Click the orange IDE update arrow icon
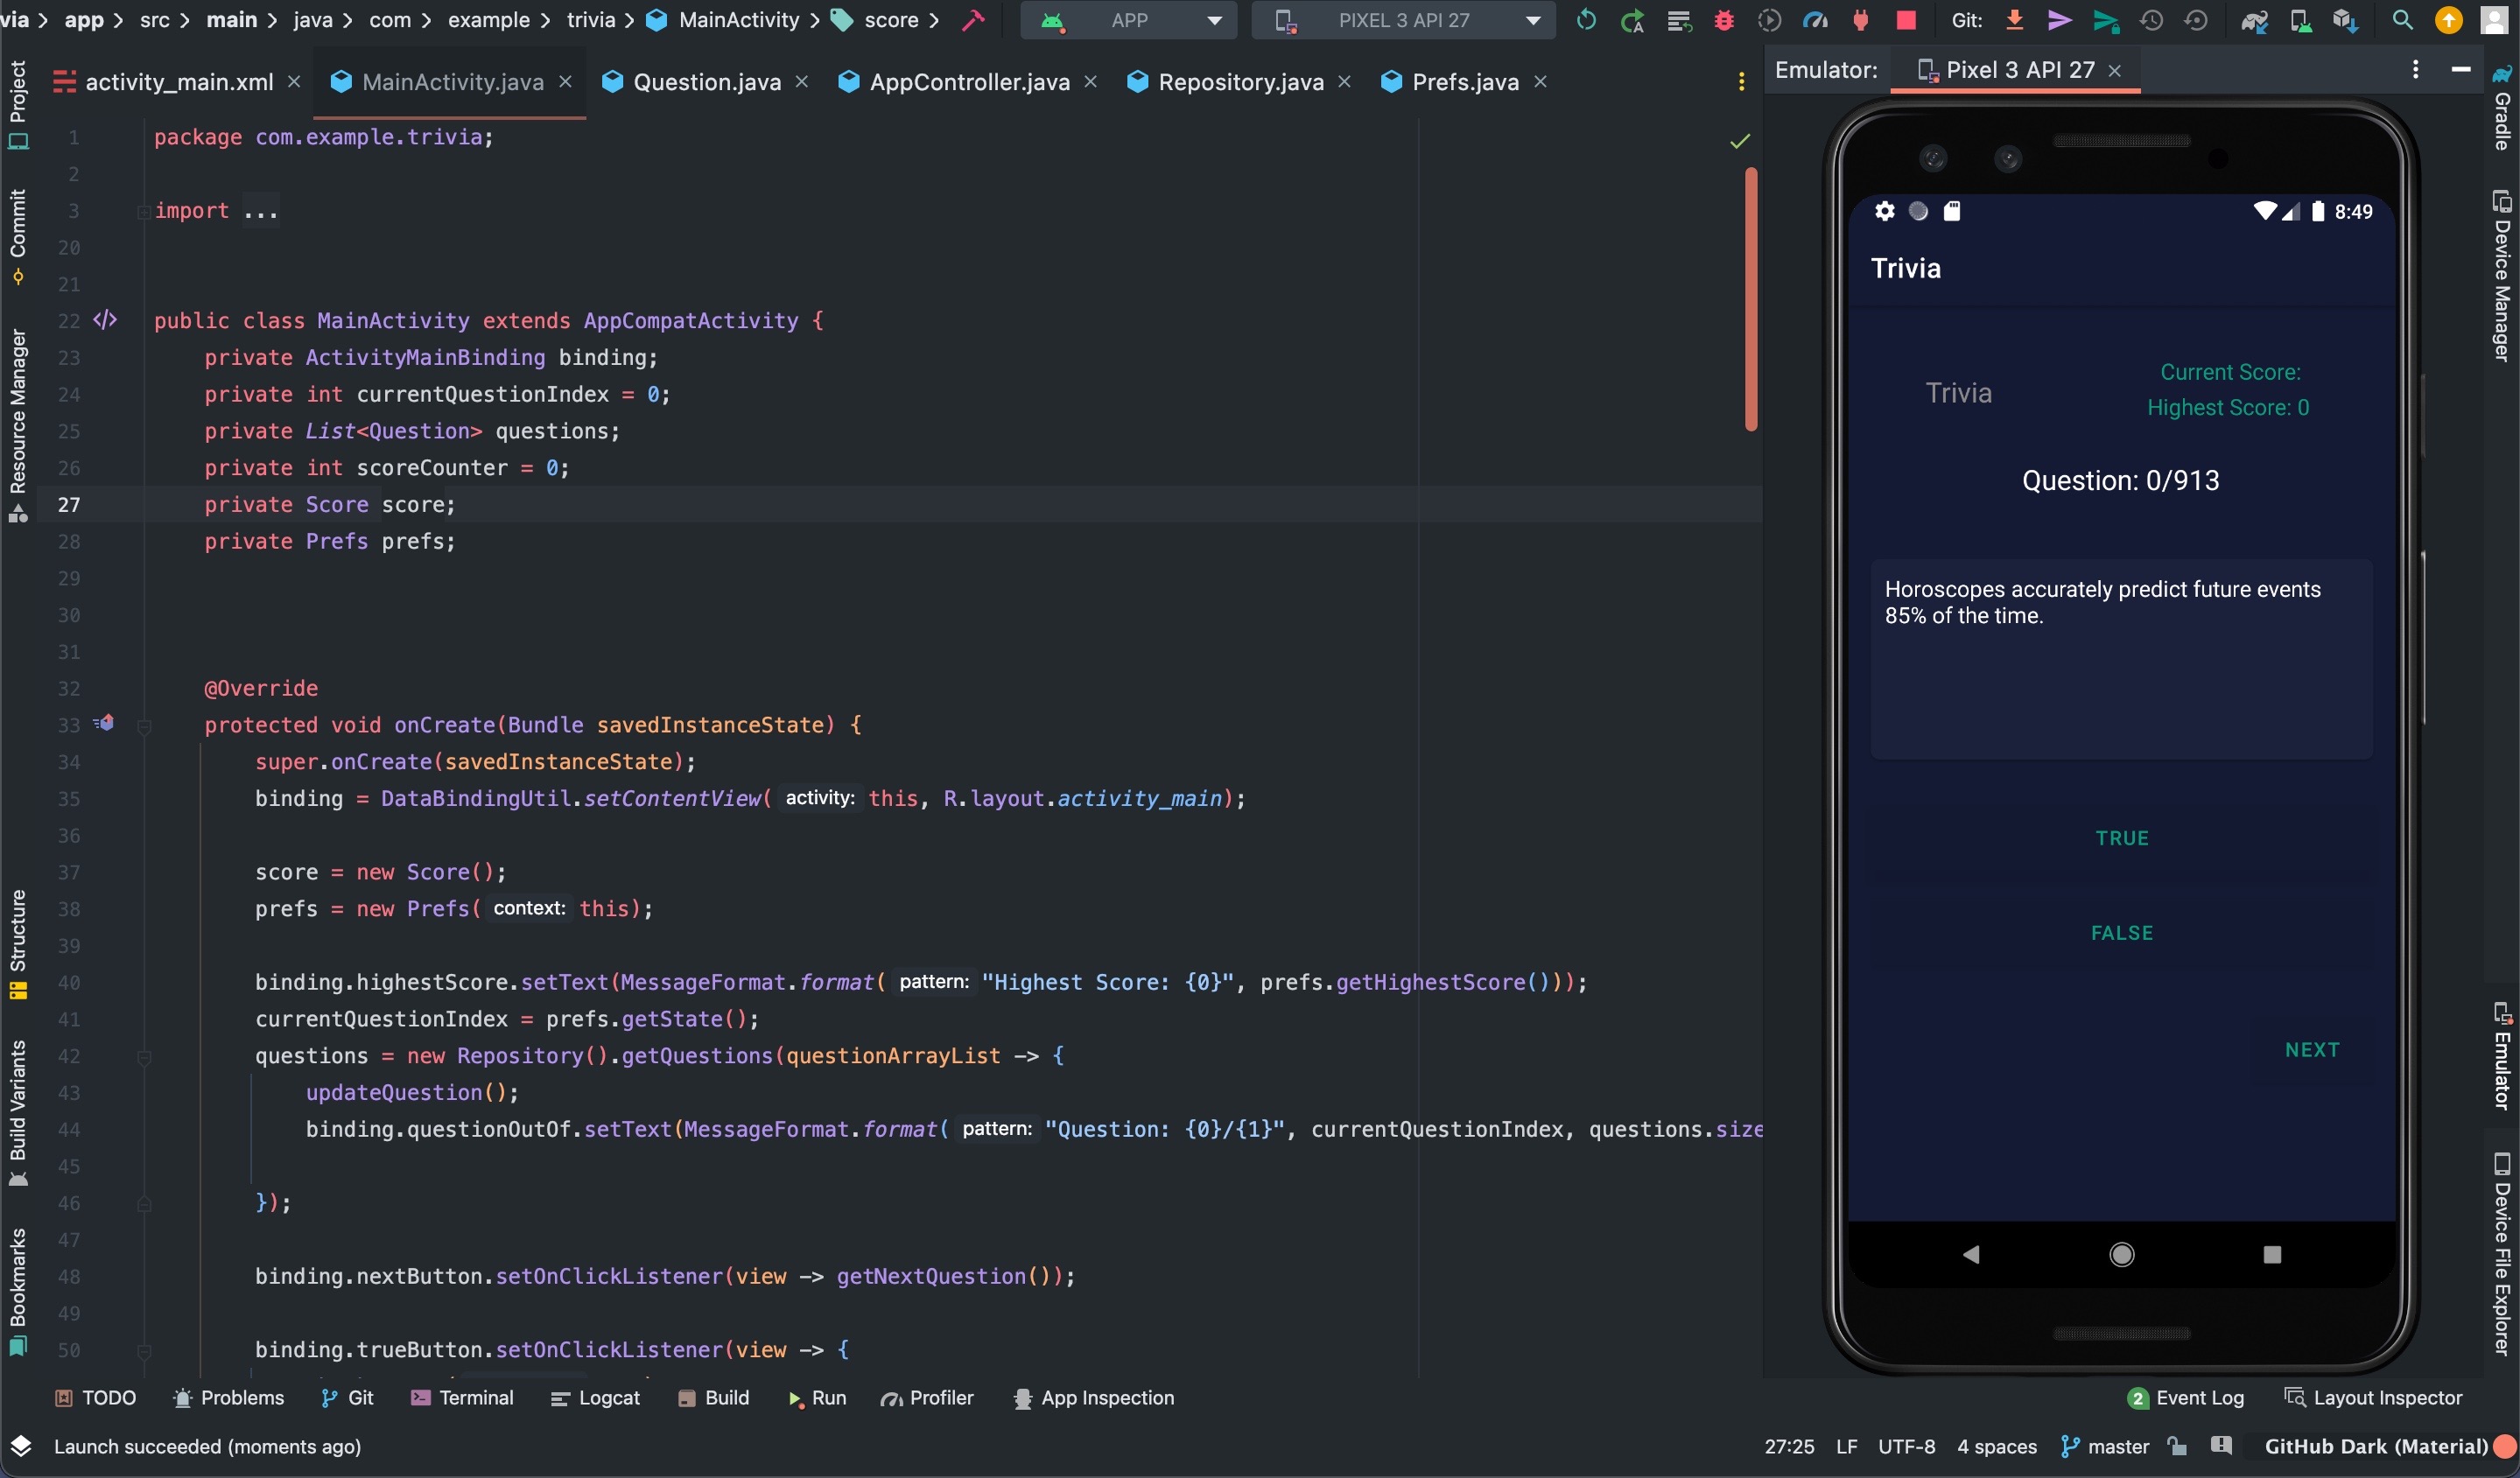 pos(2448,20)
